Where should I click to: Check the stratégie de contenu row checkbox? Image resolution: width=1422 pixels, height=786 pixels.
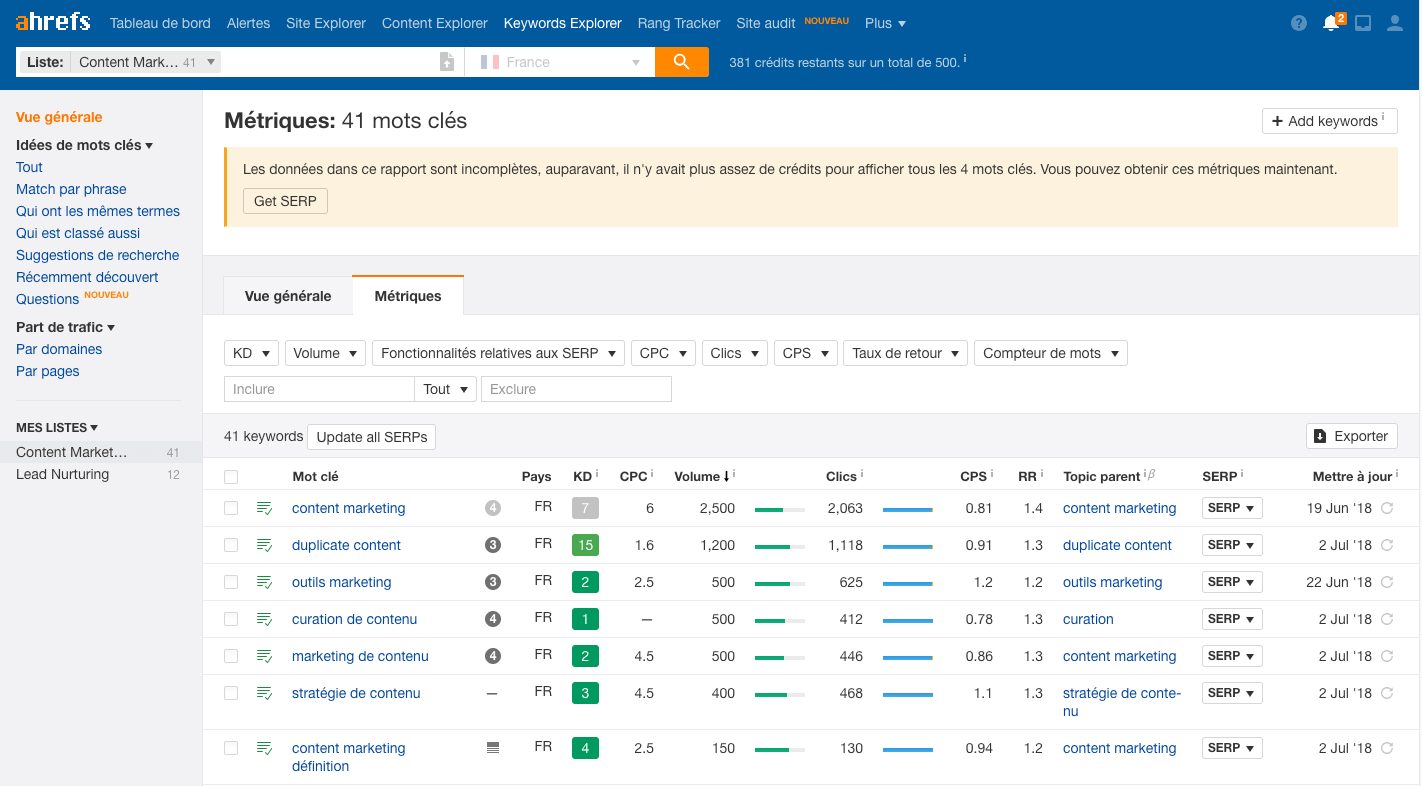point(231,693)
